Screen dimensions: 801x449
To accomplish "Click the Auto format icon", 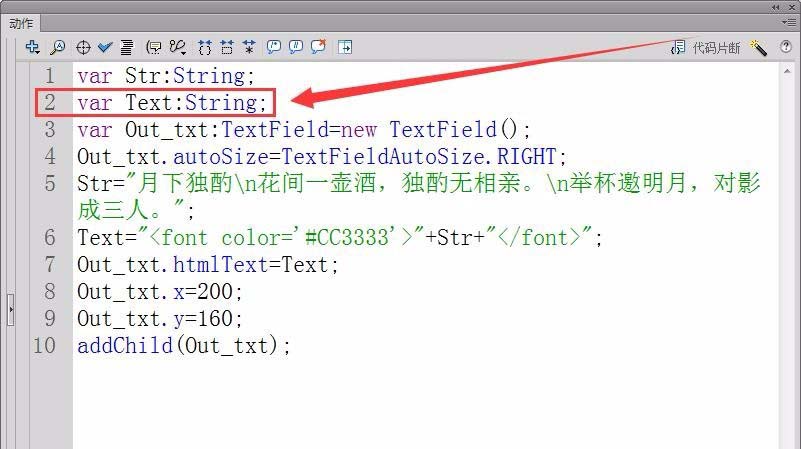I will 127,48.
